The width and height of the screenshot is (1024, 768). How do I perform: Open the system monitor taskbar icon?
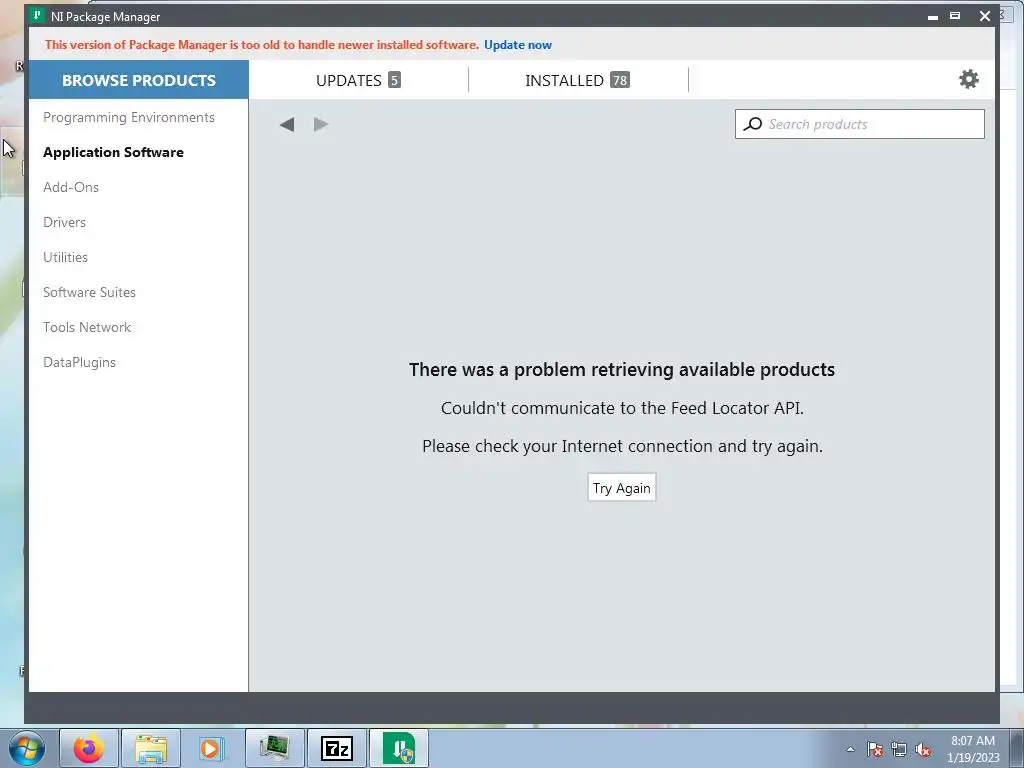tap(275, 748)
